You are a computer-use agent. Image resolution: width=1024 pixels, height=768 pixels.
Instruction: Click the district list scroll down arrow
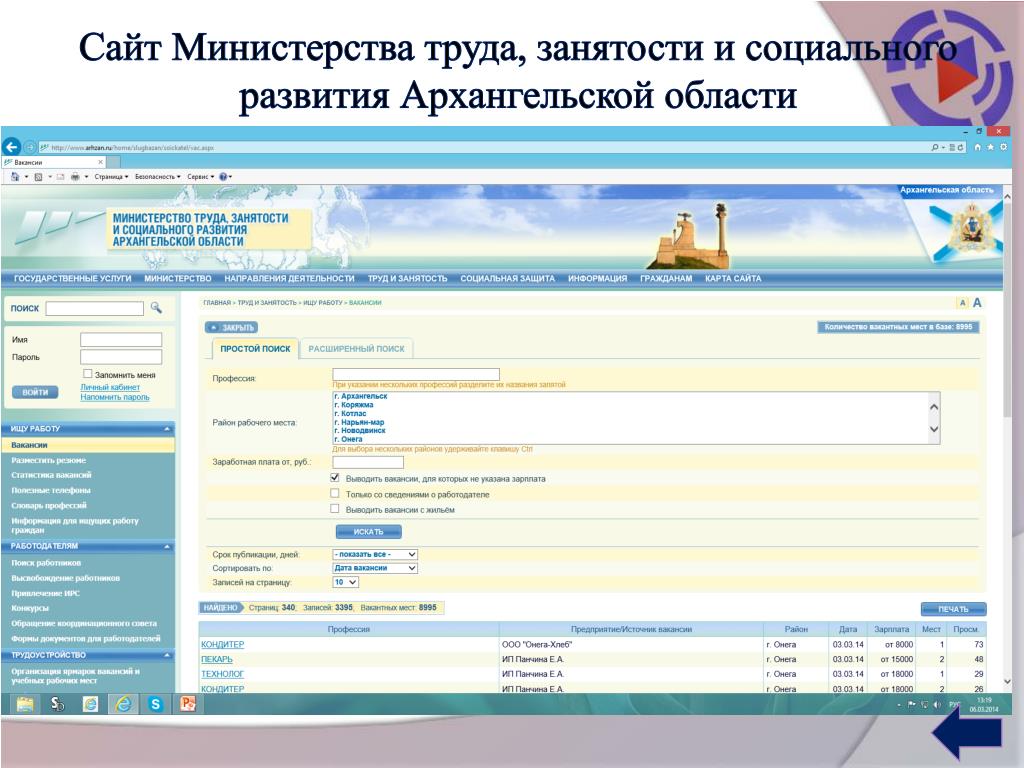tap(934, 430)
